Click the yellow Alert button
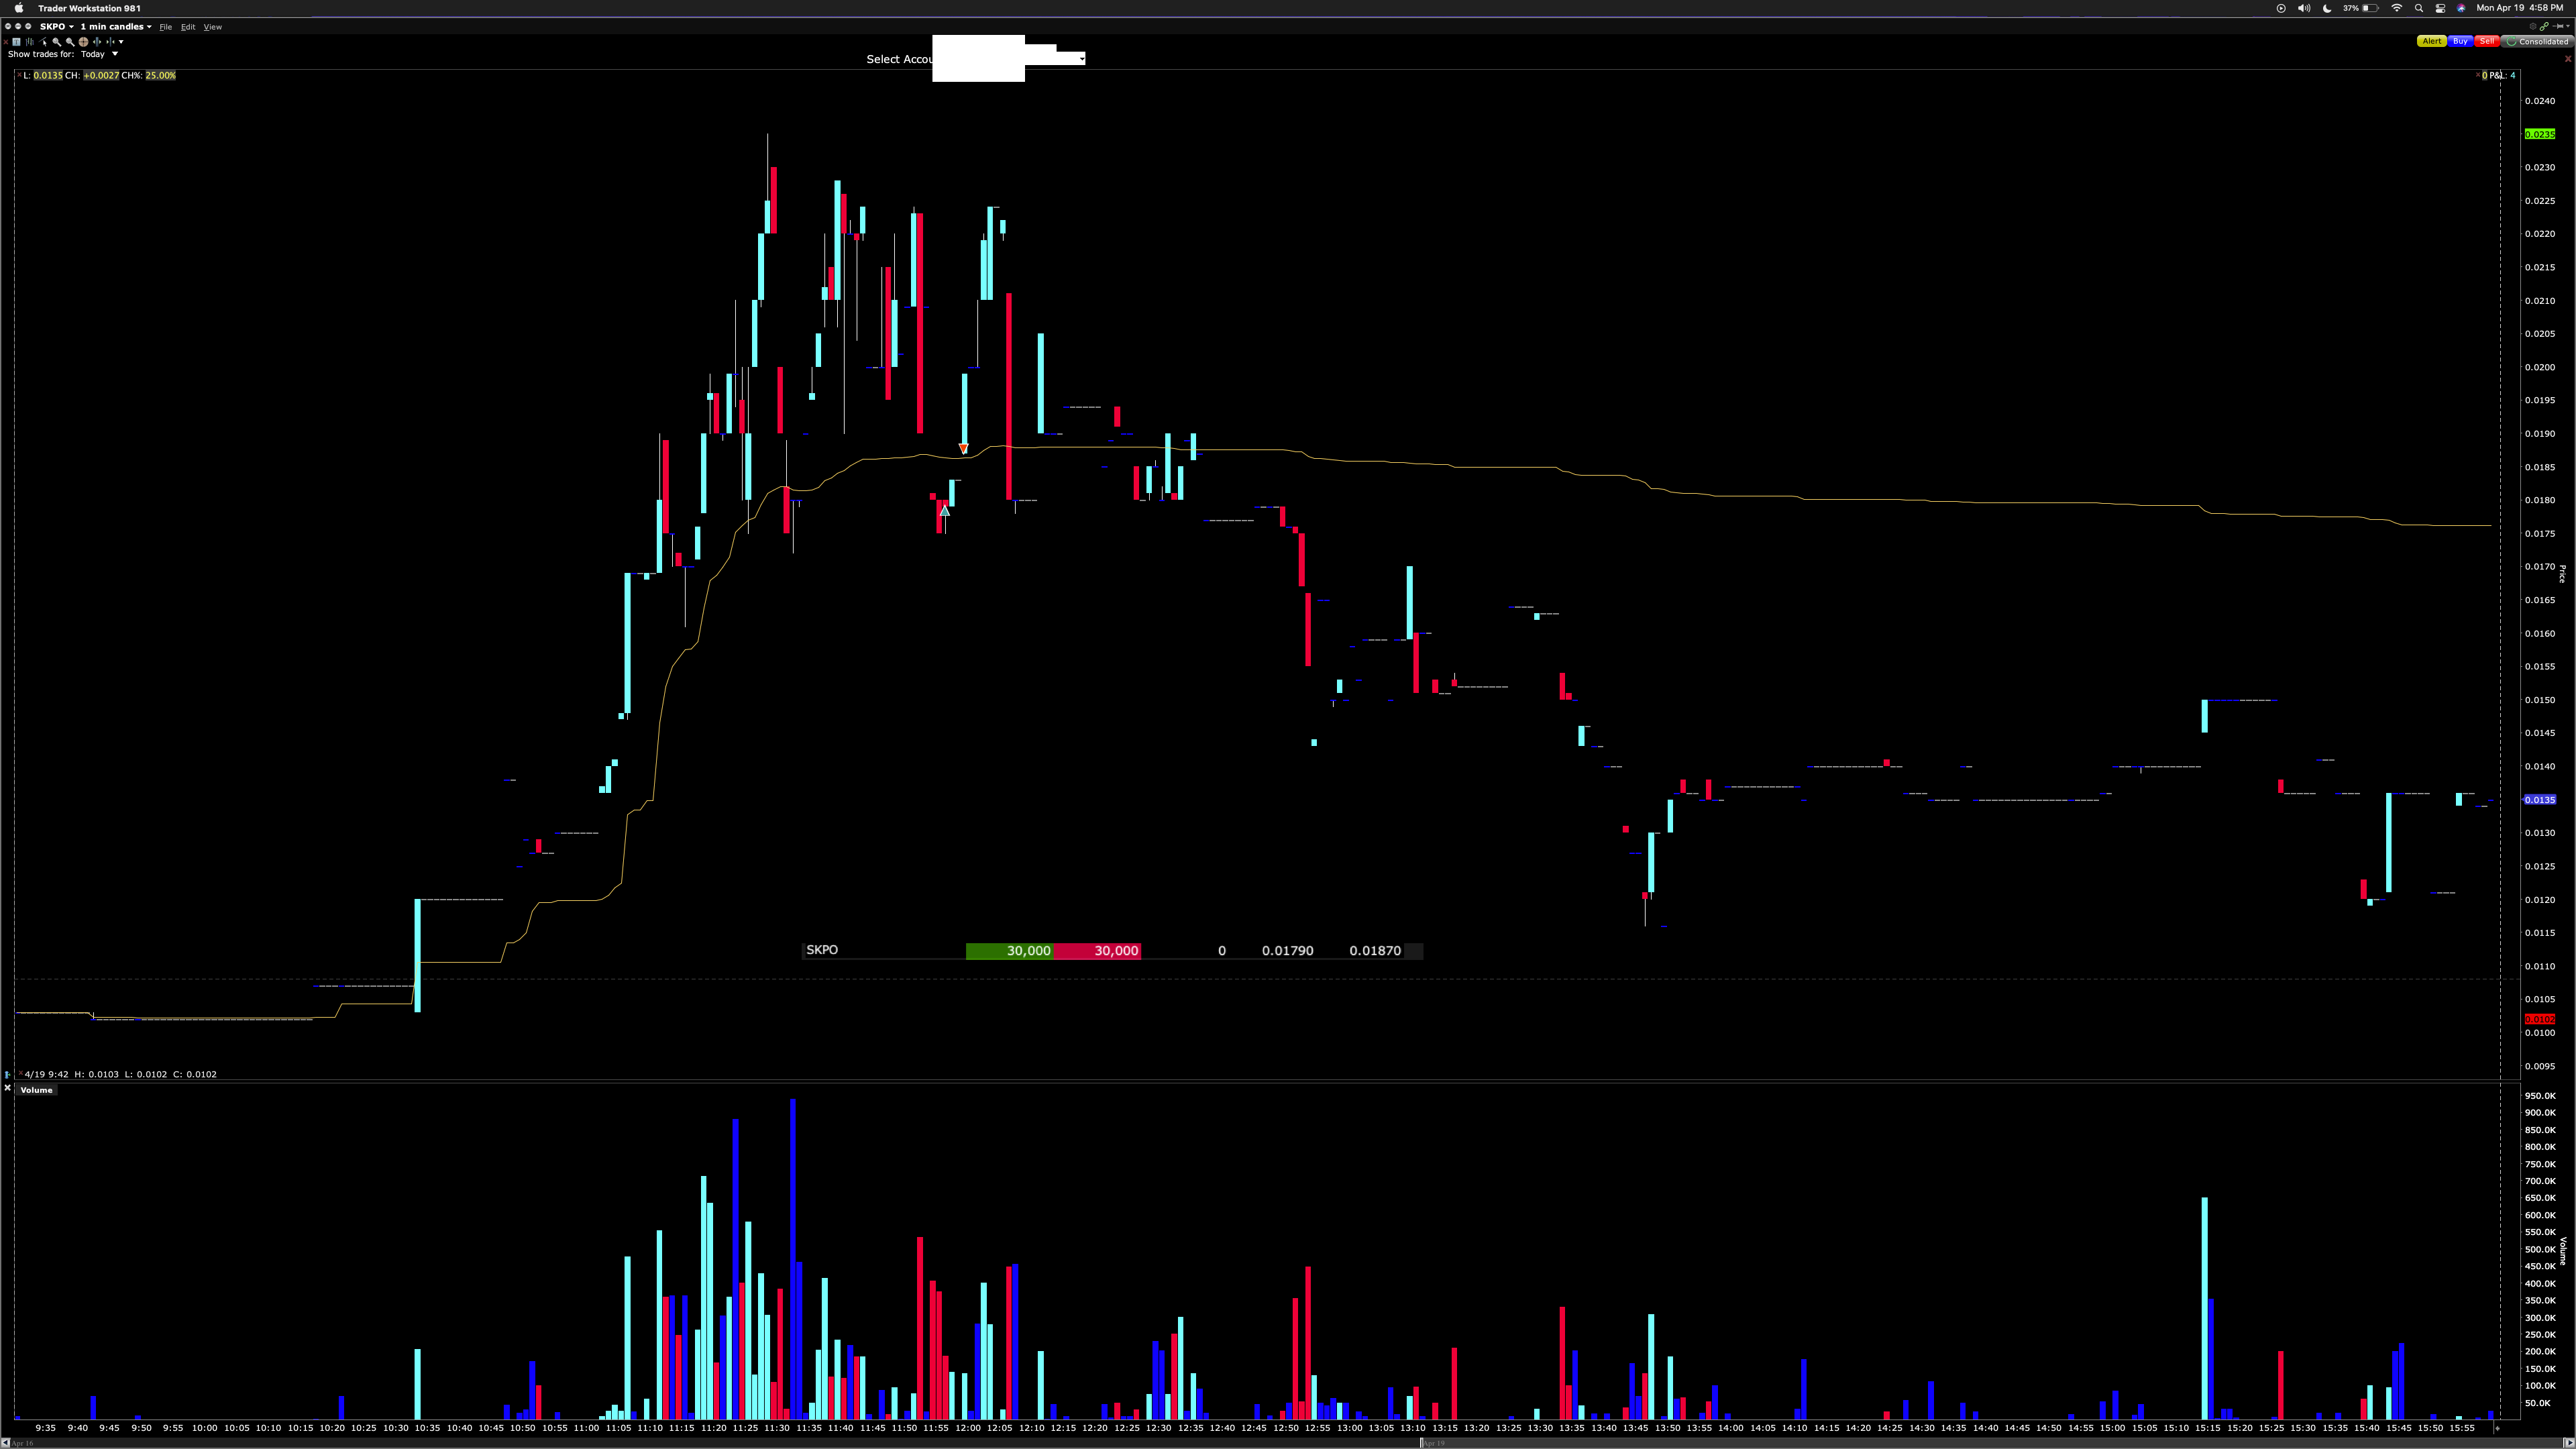This screenshot has width=2576, height=1449. coord(2431,42)
